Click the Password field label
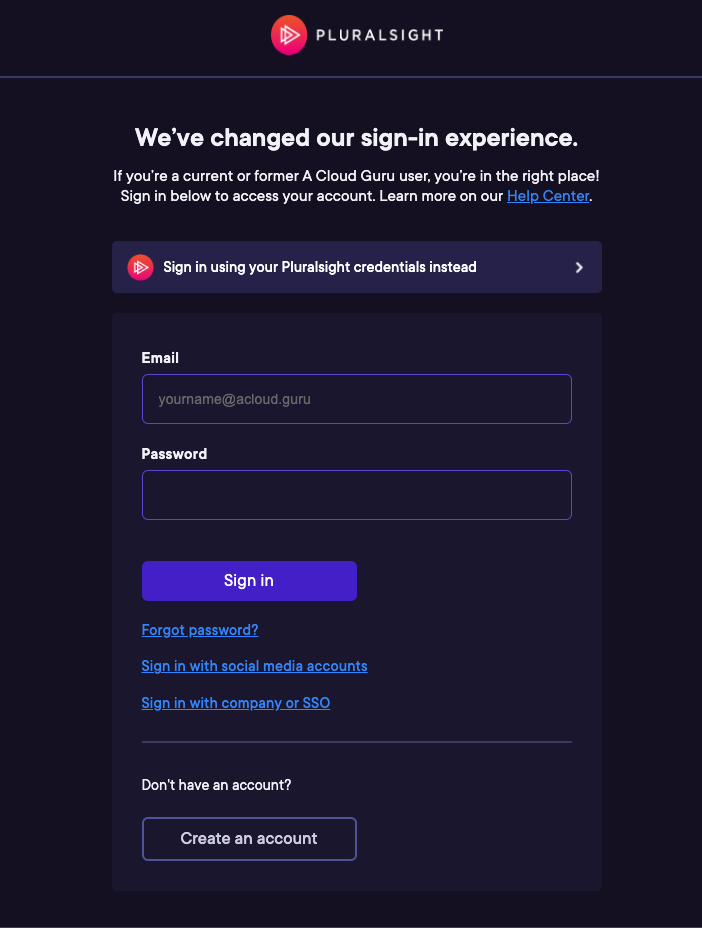 (x=174, y=453)
